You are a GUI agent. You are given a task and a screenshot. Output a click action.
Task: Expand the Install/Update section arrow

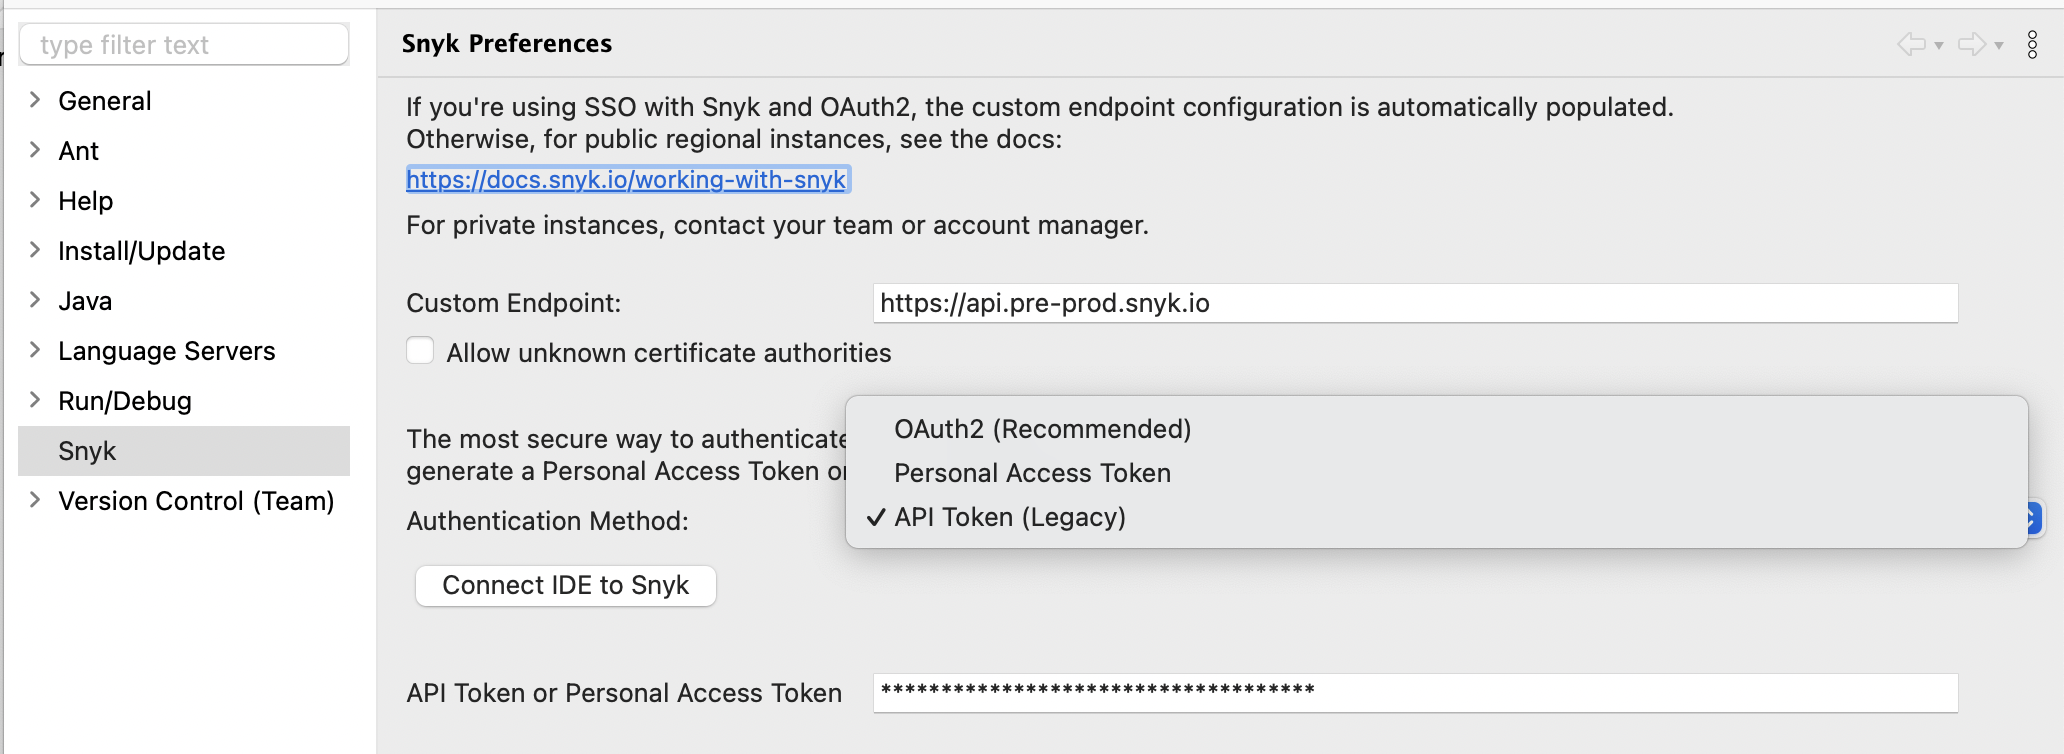point(35,250)
